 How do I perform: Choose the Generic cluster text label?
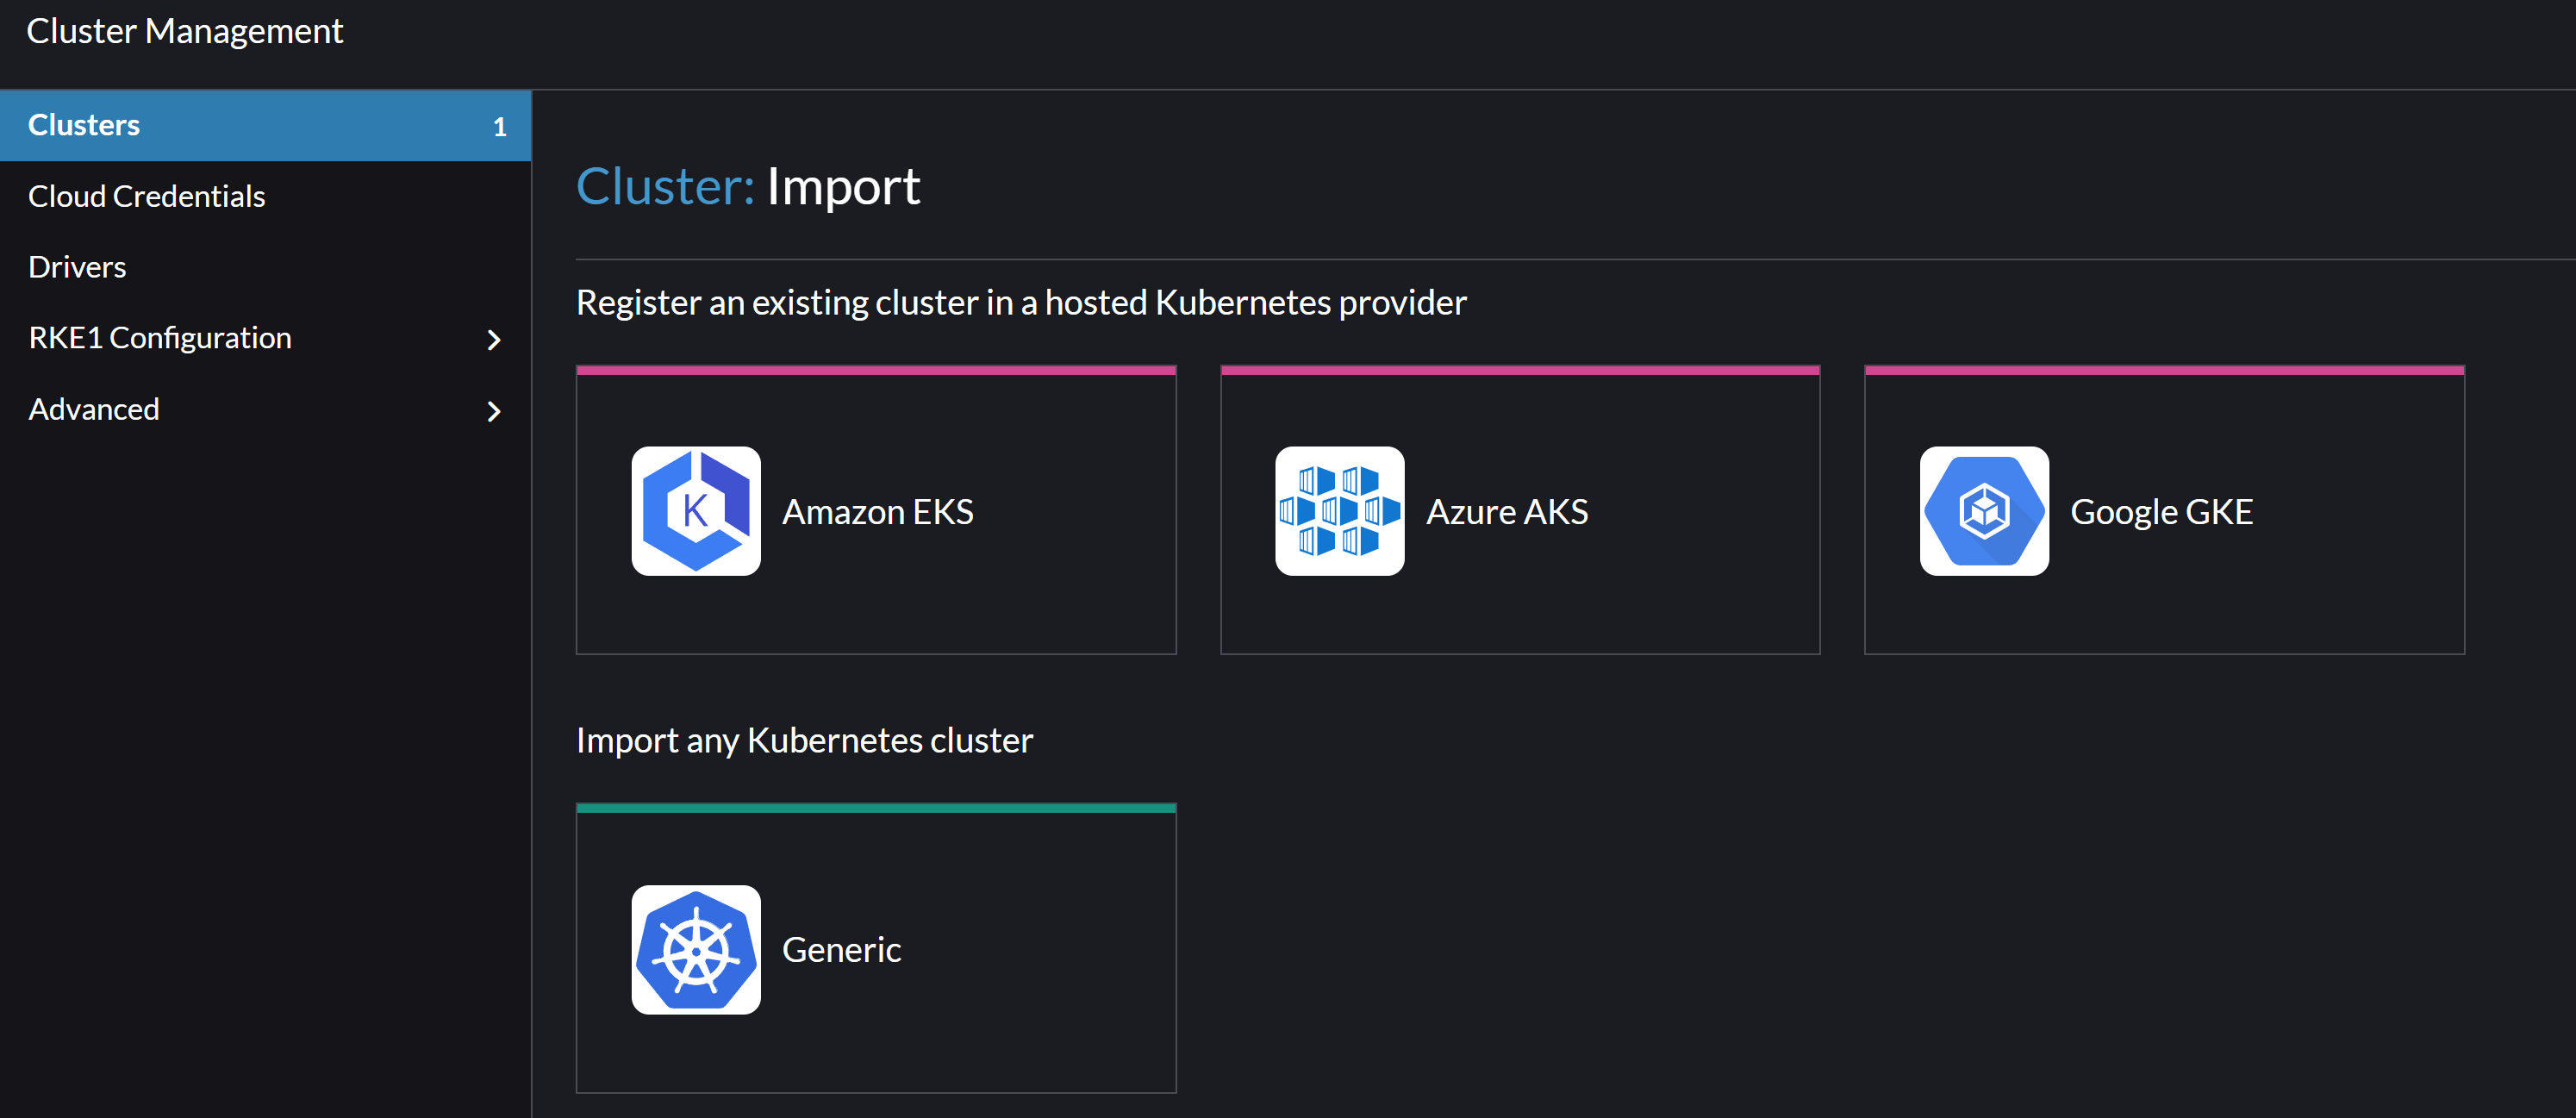coord(841,949)
